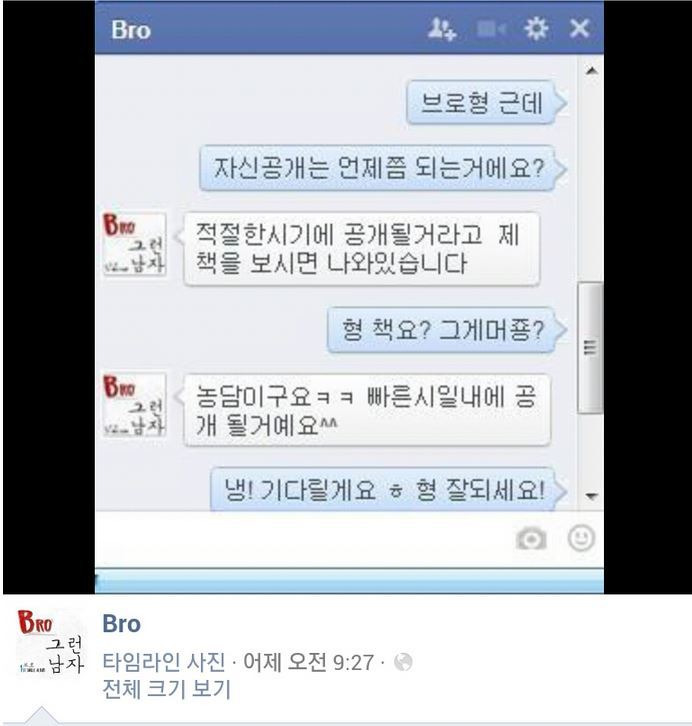Open the Bro page name link

coord(121,623)
